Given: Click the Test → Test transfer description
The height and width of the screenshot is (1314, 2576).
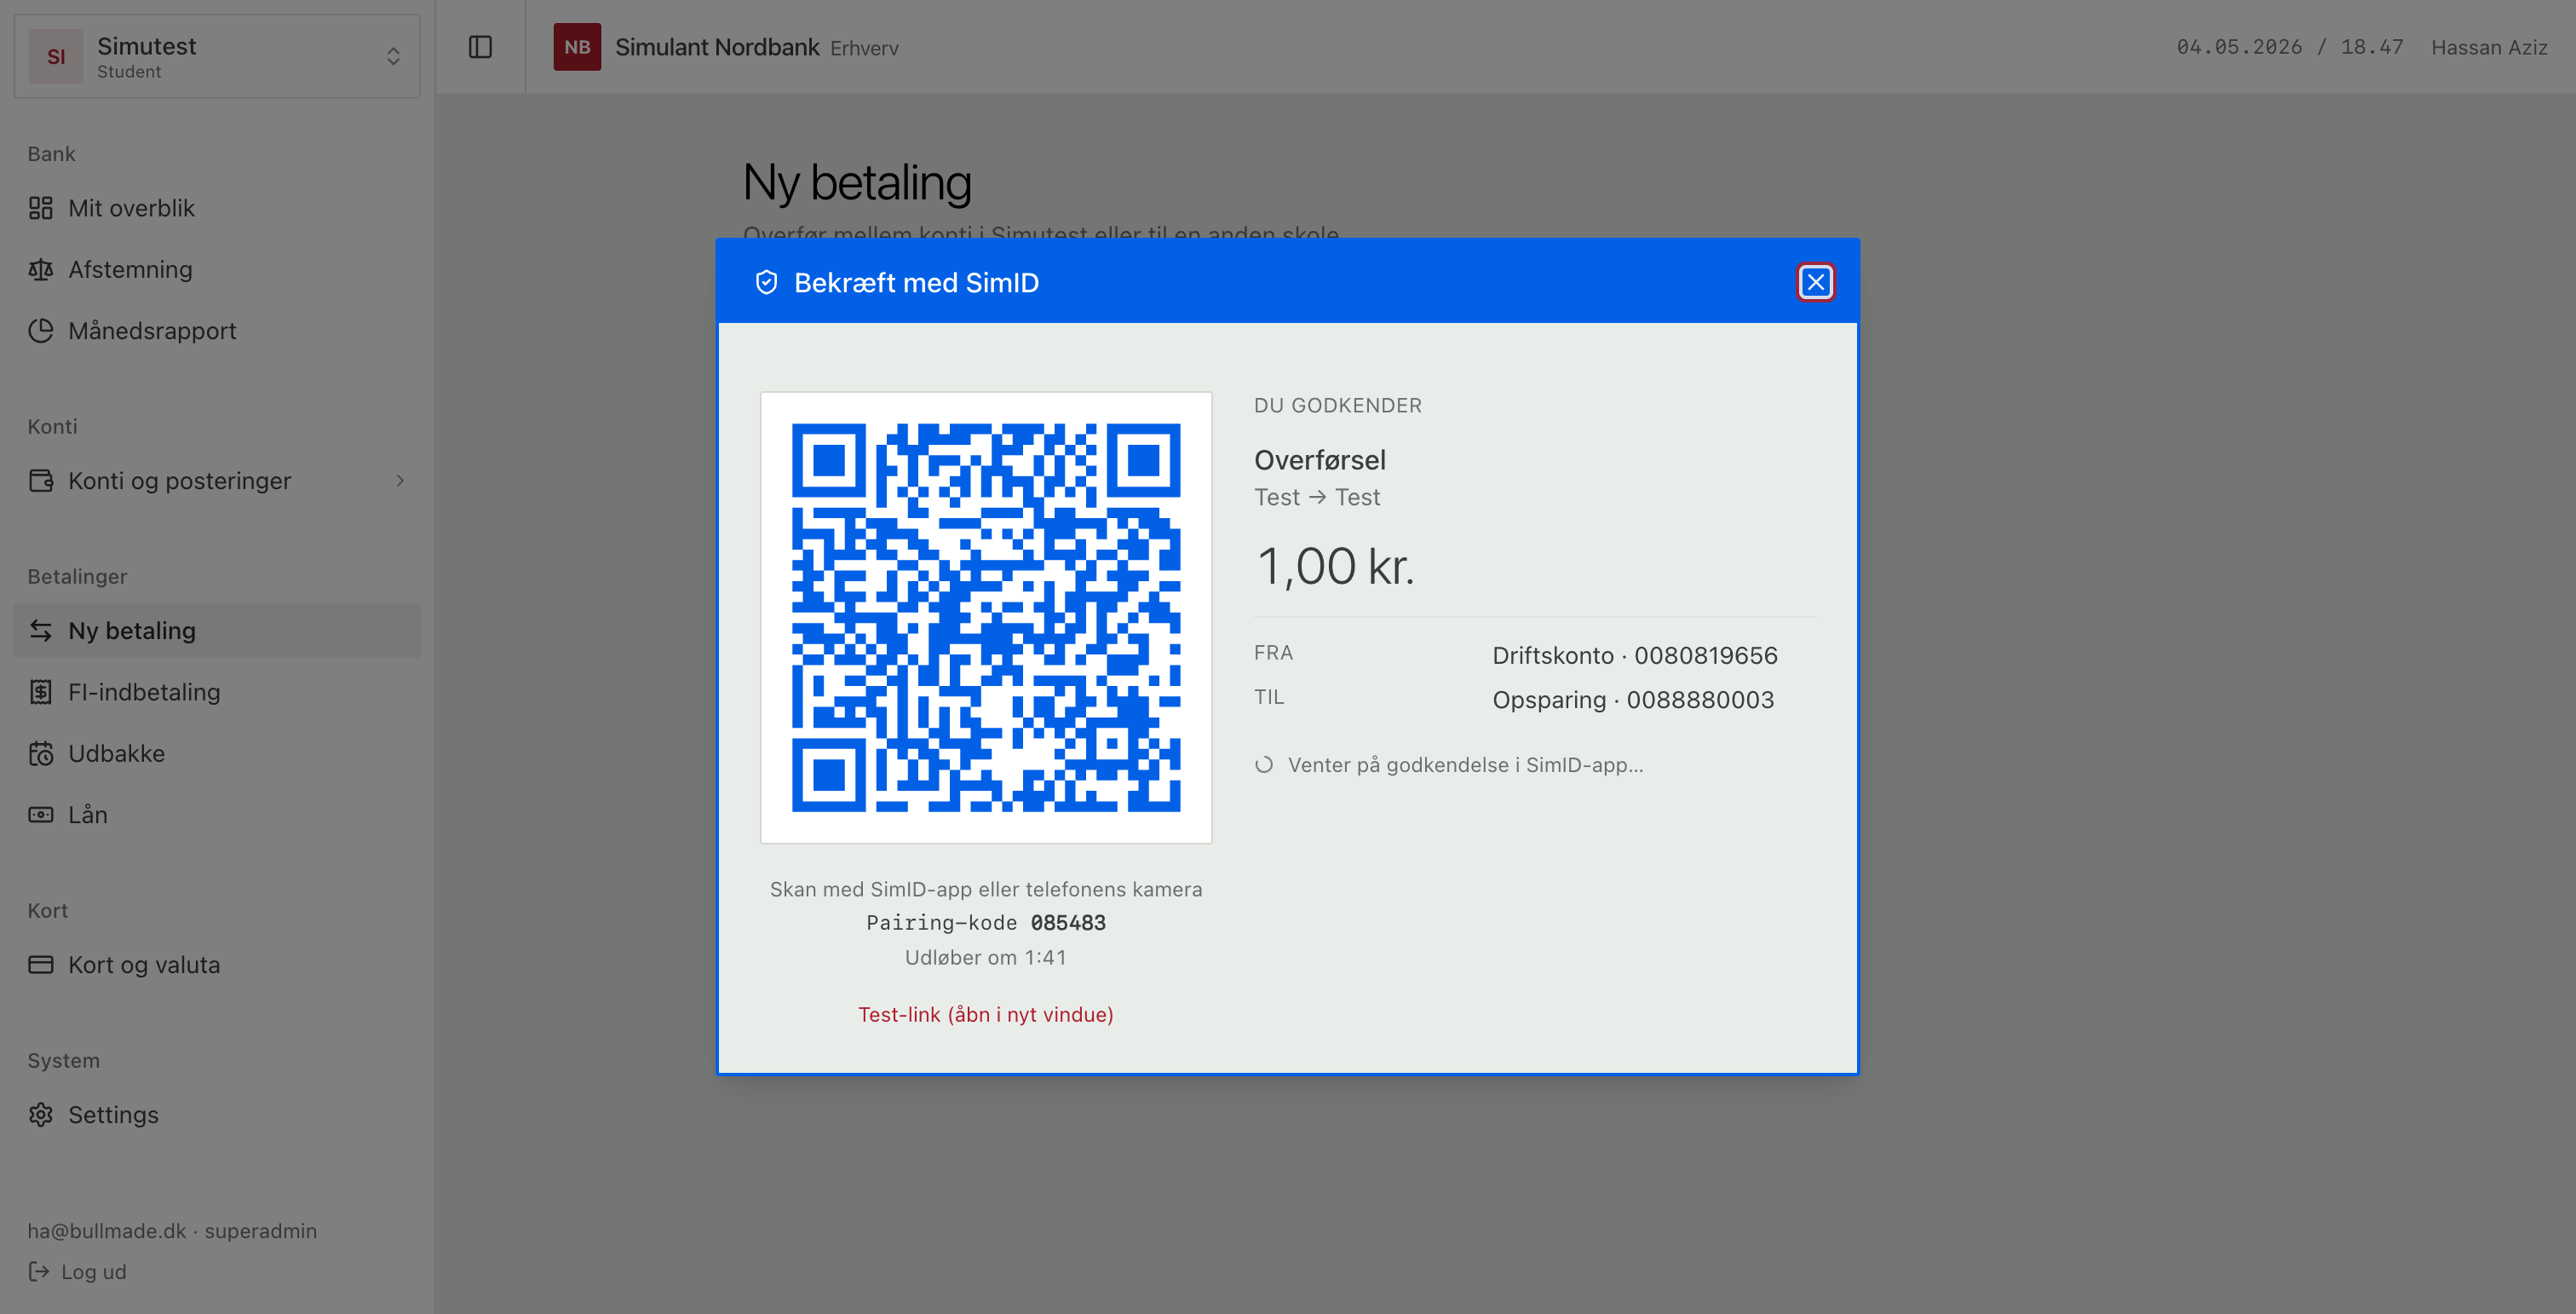Looking at the screenshot, I should point(1317,497).
